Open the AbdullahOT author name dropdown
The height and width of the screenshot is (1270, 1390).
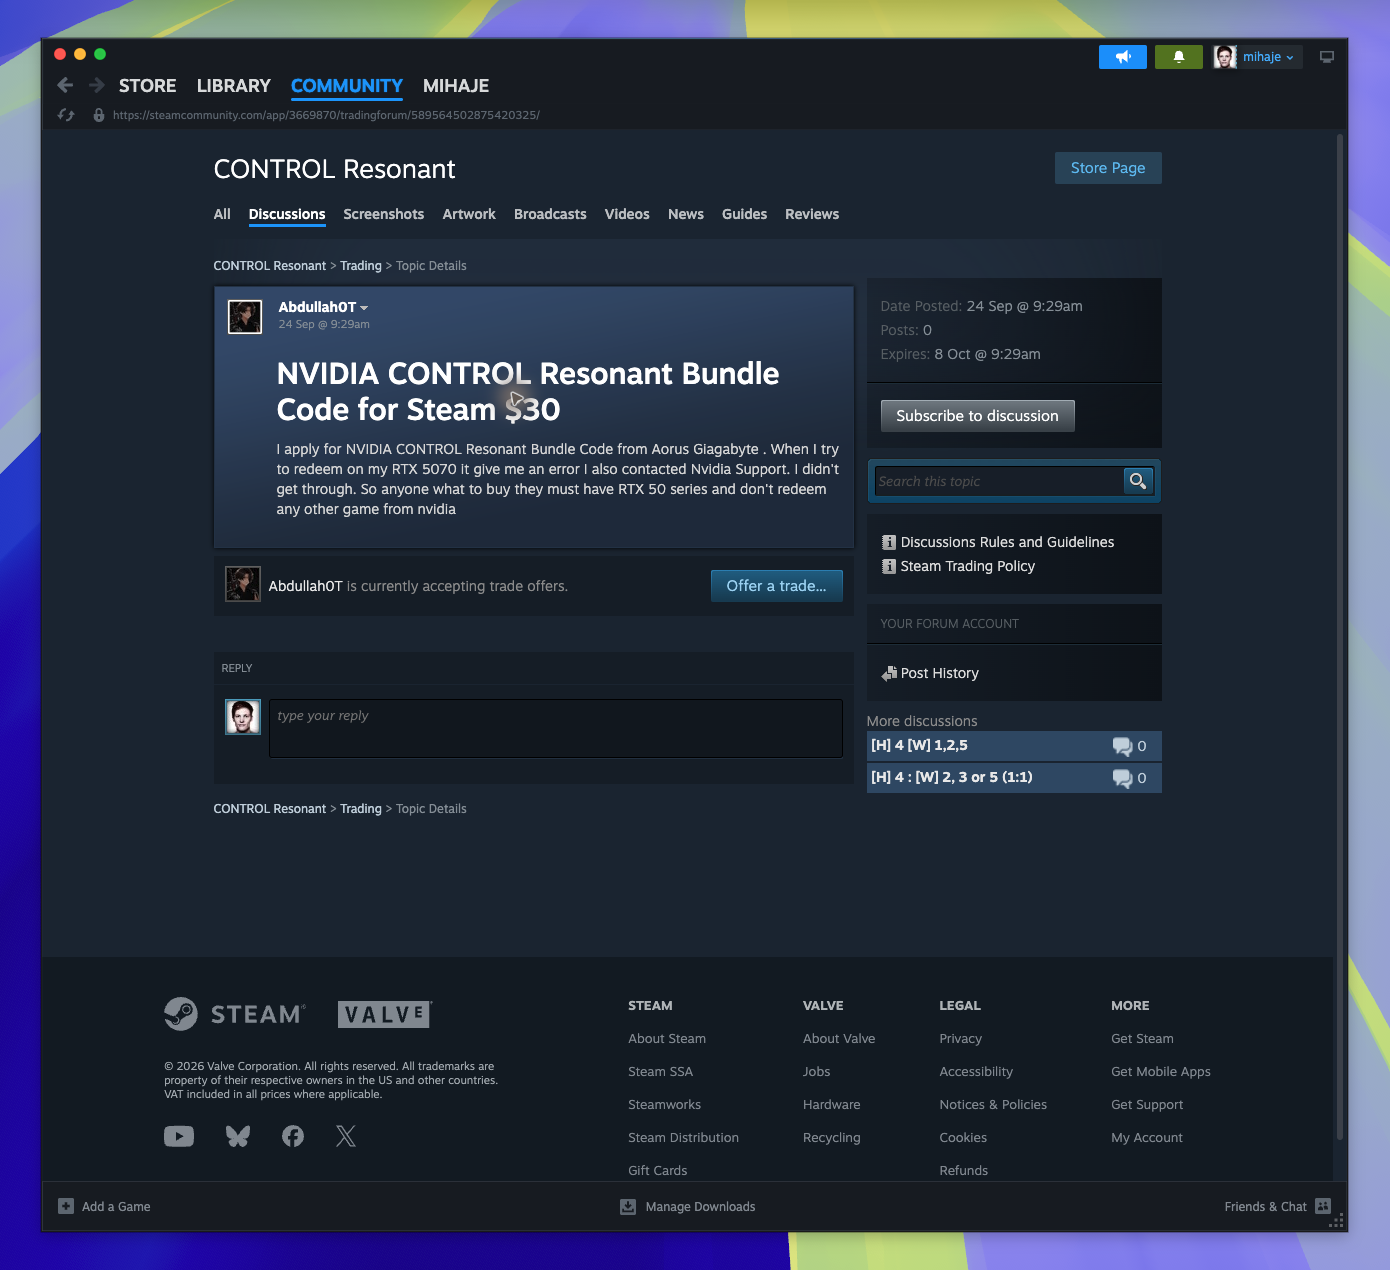[x=323, y=307]
